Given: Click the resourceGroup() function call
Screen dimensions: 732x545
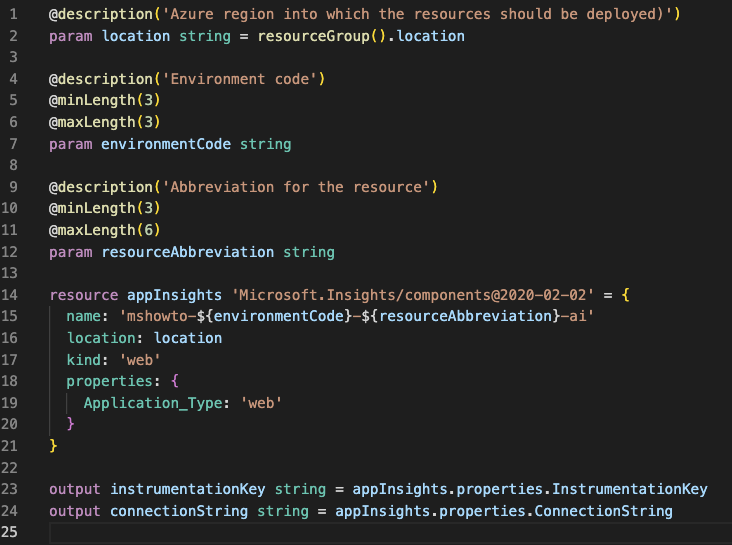Looking at the screenshot, I should (322, 36).
